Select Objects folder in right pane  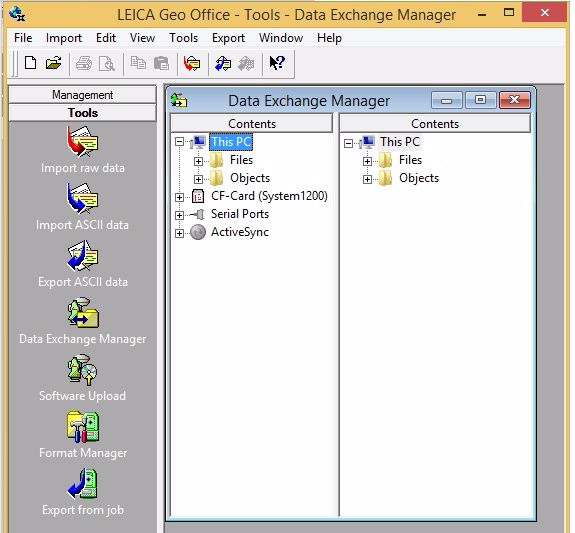tap(419, 178)
